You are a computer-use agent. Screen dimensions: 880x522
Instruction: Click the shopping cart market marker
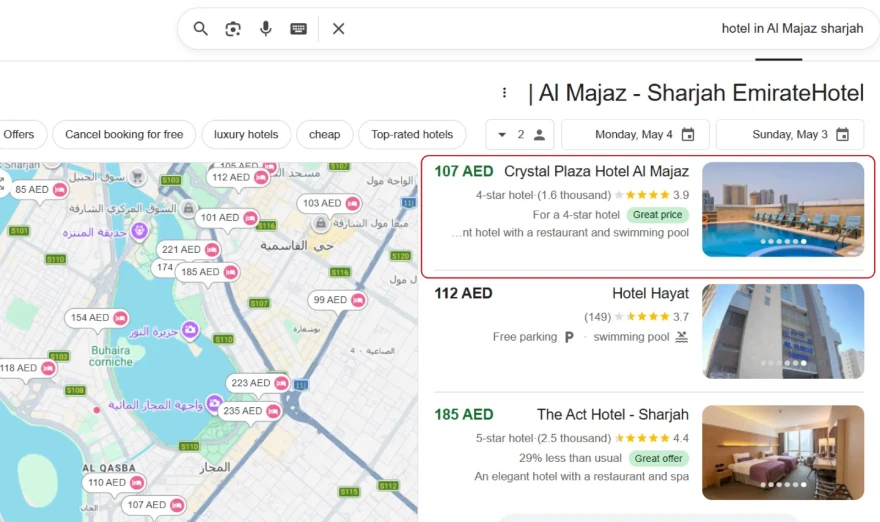(136, 177)
